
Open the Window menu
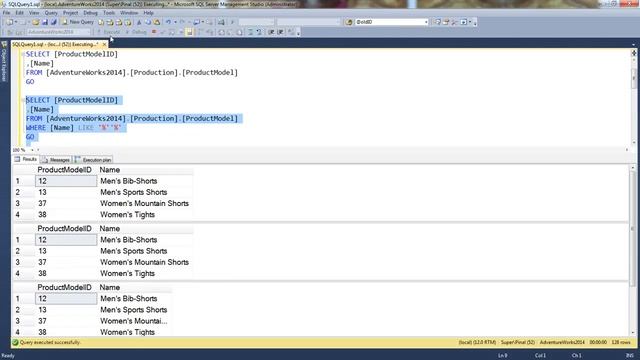[x=129, y=13]
